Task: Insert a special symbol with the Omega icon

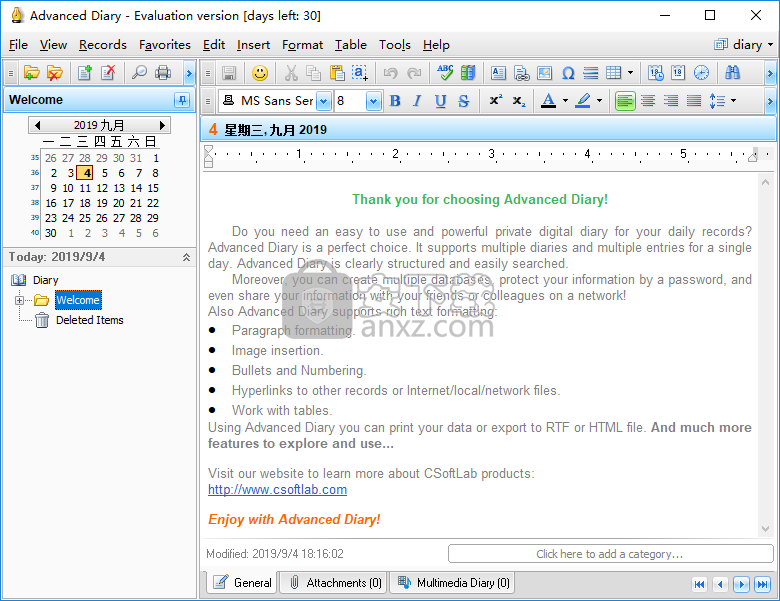Action: click(568, 73)
